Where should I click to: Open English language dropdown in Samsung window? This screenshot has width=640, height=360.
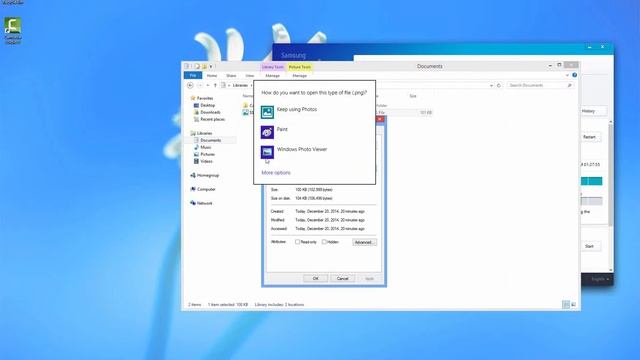pos(600,279)
